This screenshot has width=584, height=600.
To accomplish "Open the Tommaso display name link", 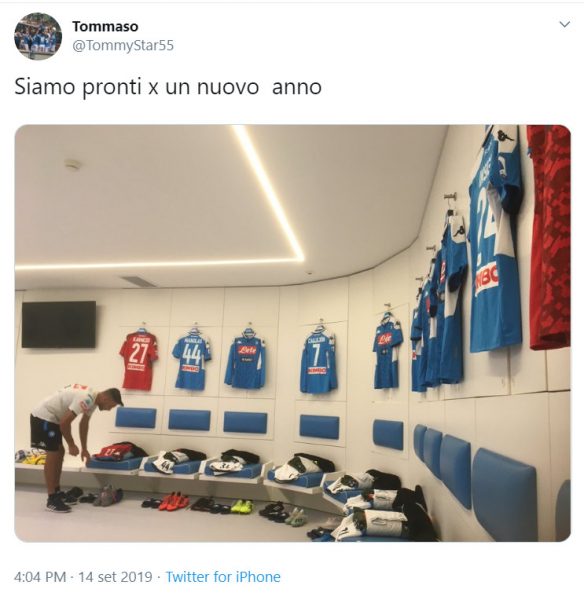I will pos(105,26).
